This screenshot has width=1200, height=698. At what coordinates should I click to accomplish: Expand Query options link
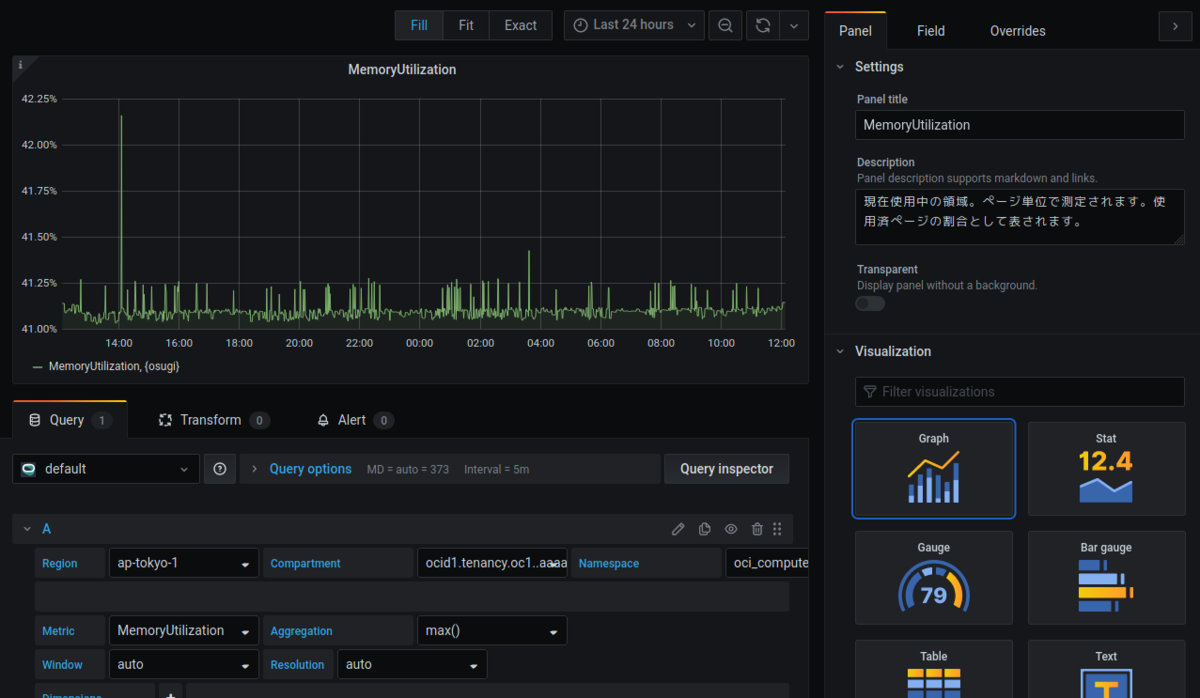[310, 469]
